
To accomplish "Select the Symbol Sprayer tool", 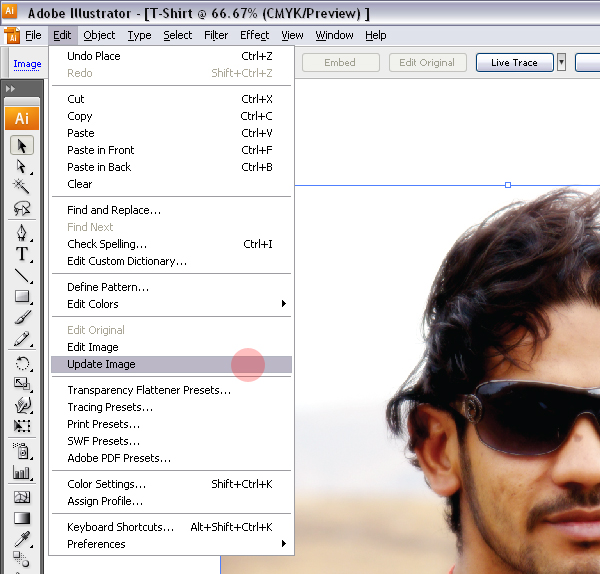I will pos(22,451).
